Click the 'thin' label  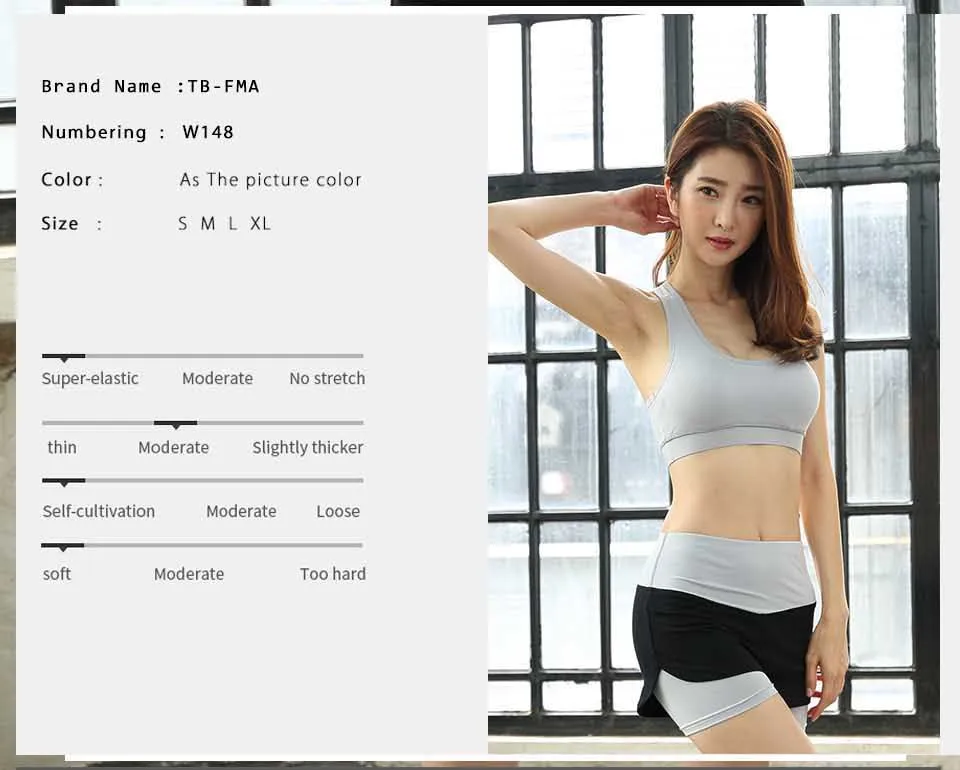pos(62,447)
